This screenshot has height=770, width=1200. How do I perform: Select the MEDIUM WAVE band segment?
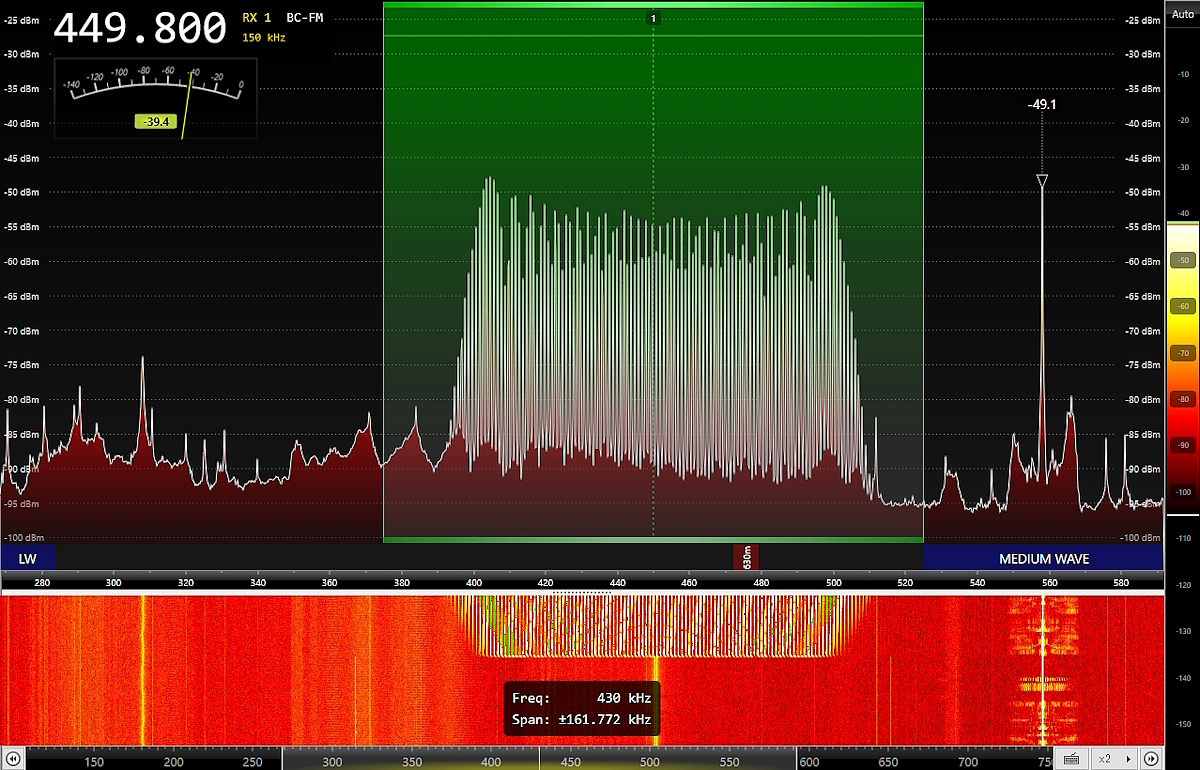point(1043,559)
